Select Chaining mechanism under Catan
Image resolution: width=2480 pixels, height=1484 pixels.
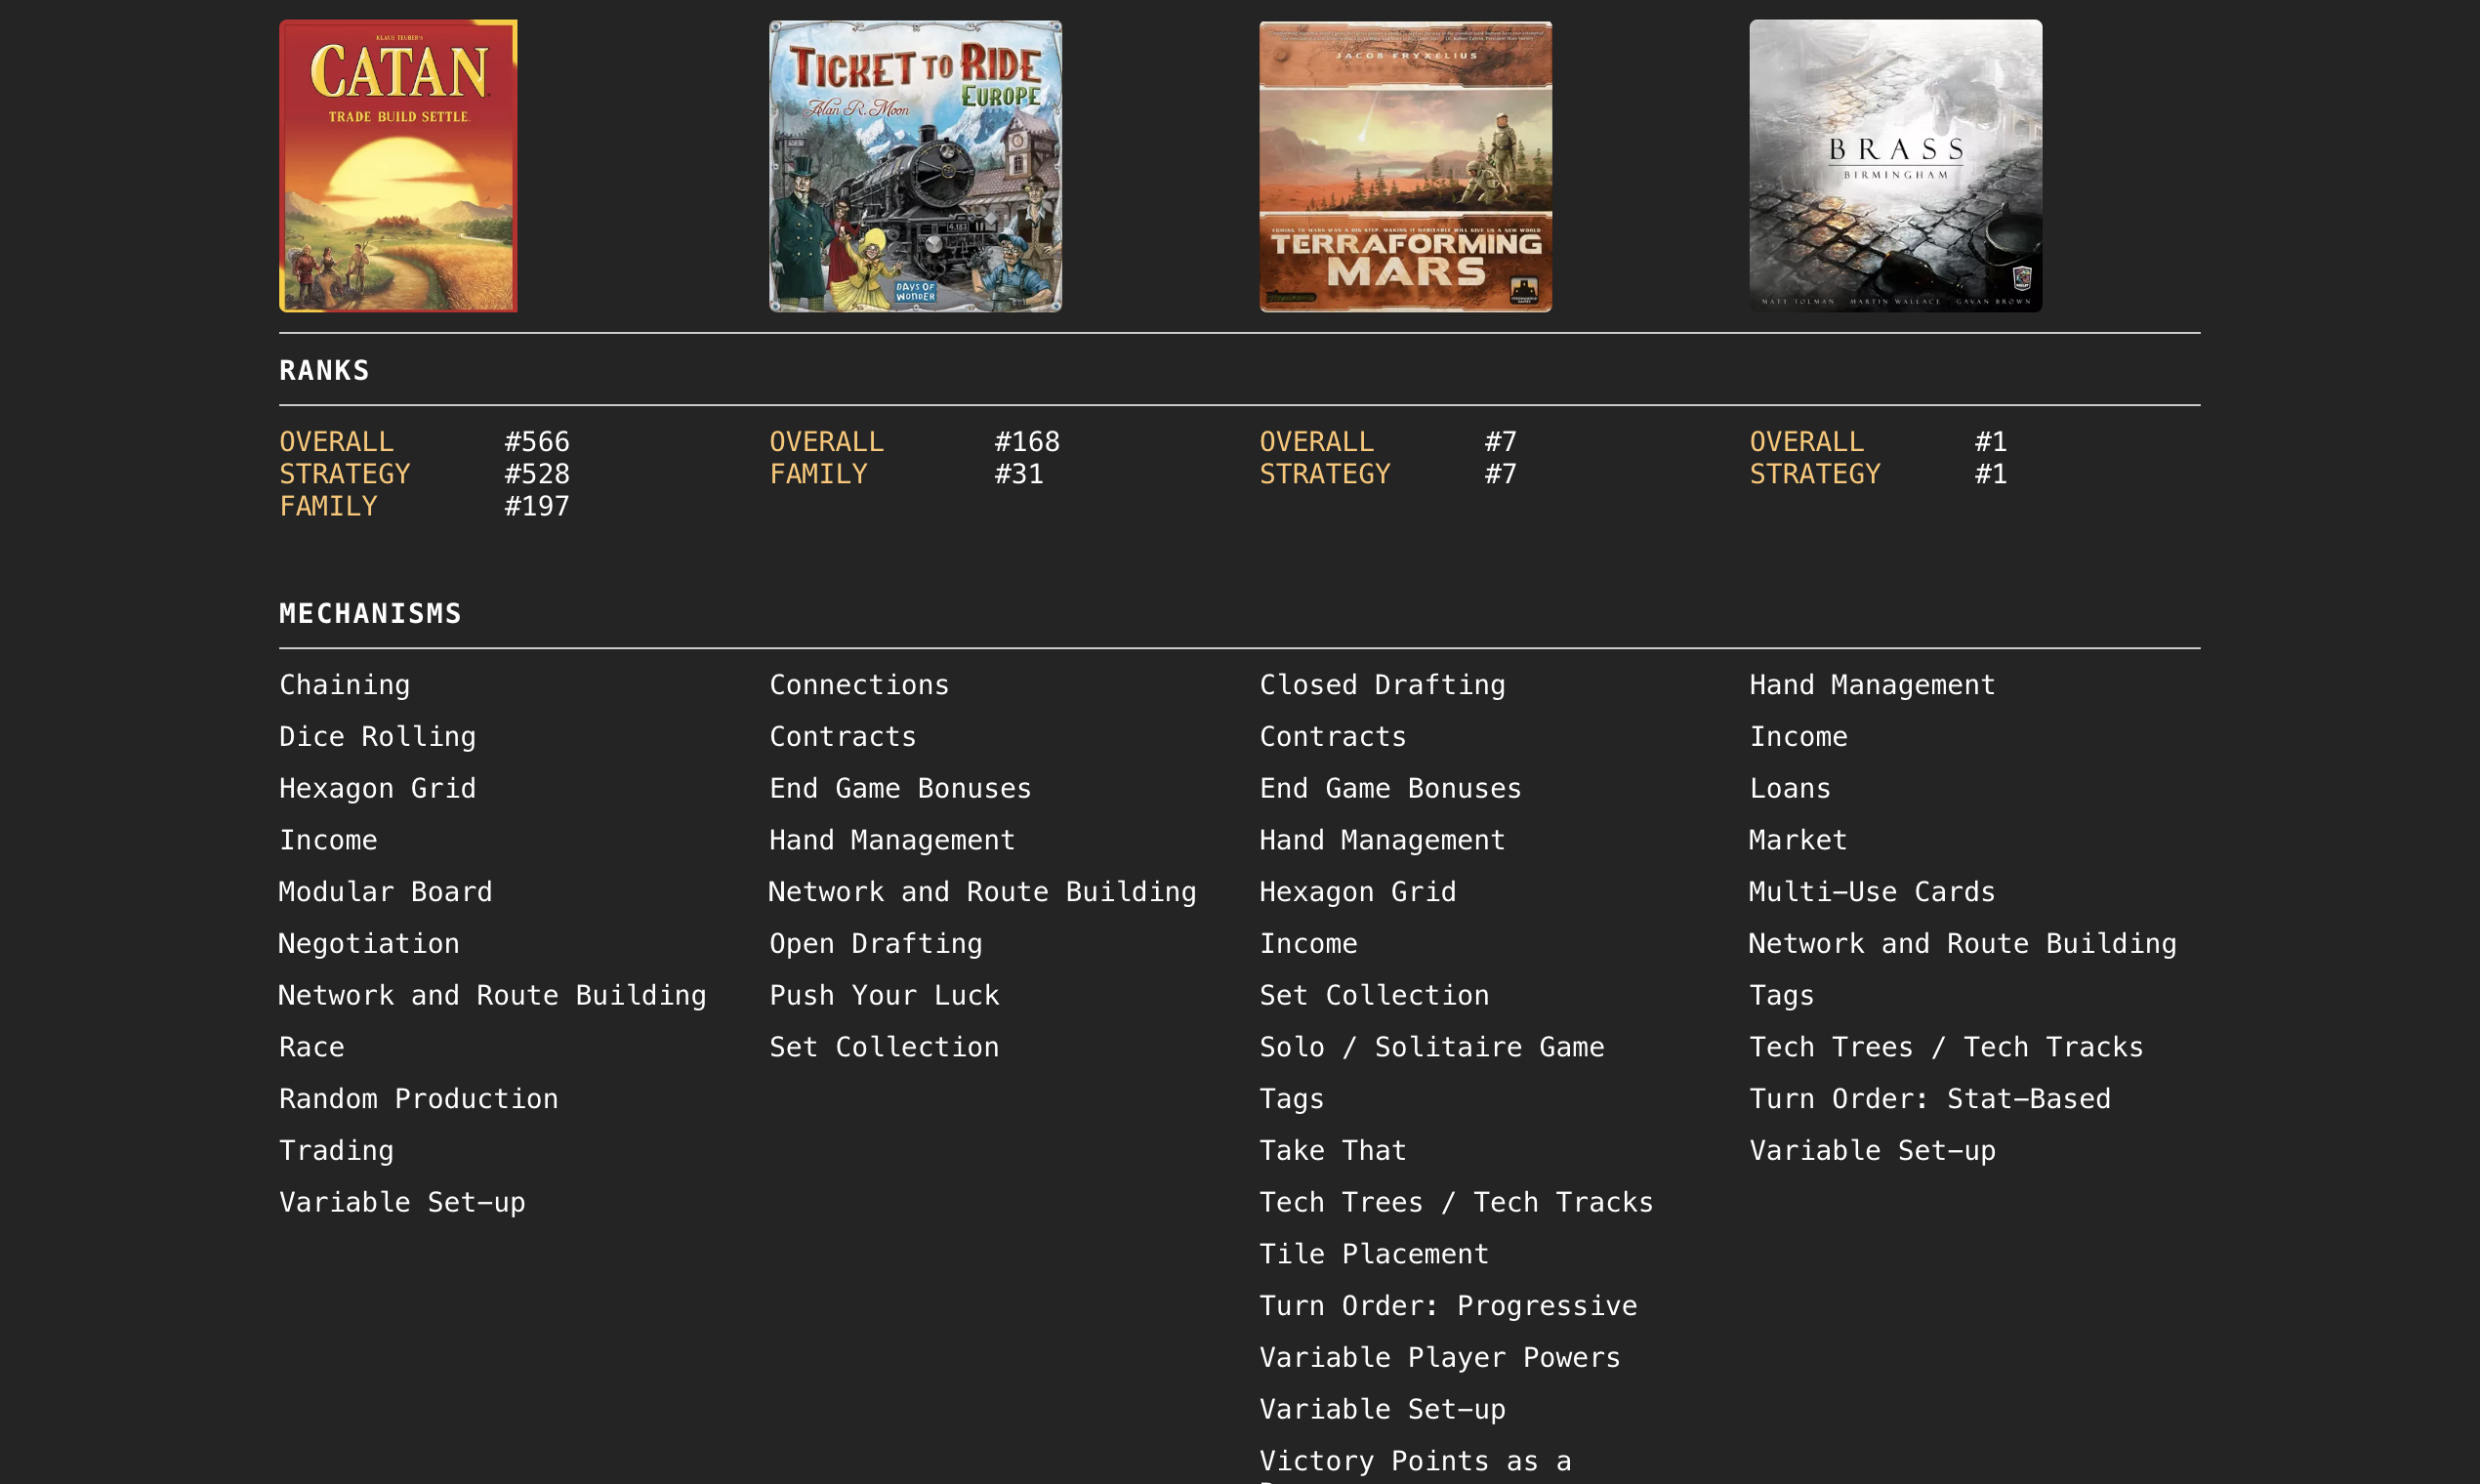[345, 685]
